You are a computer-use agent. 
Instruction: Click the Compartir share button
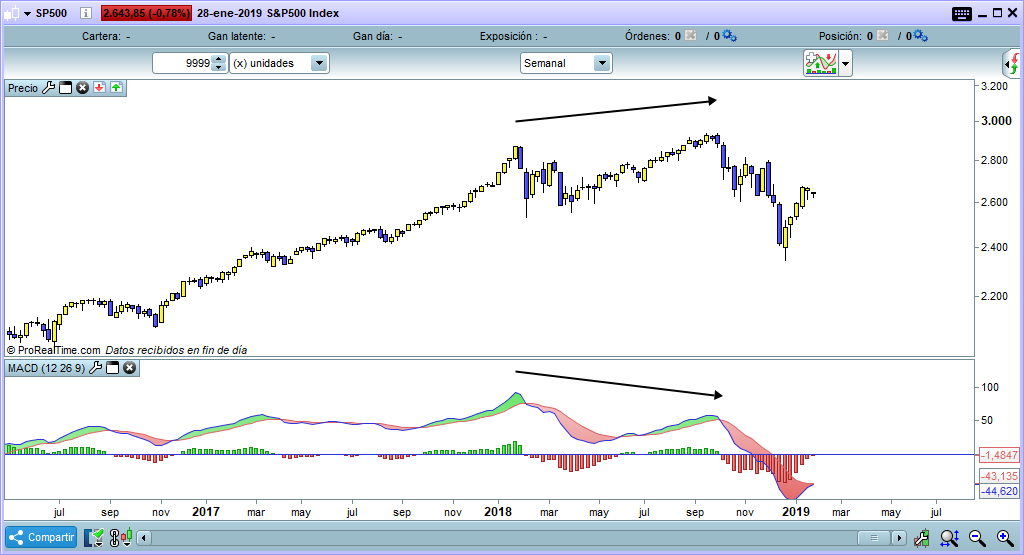[41, 537]
